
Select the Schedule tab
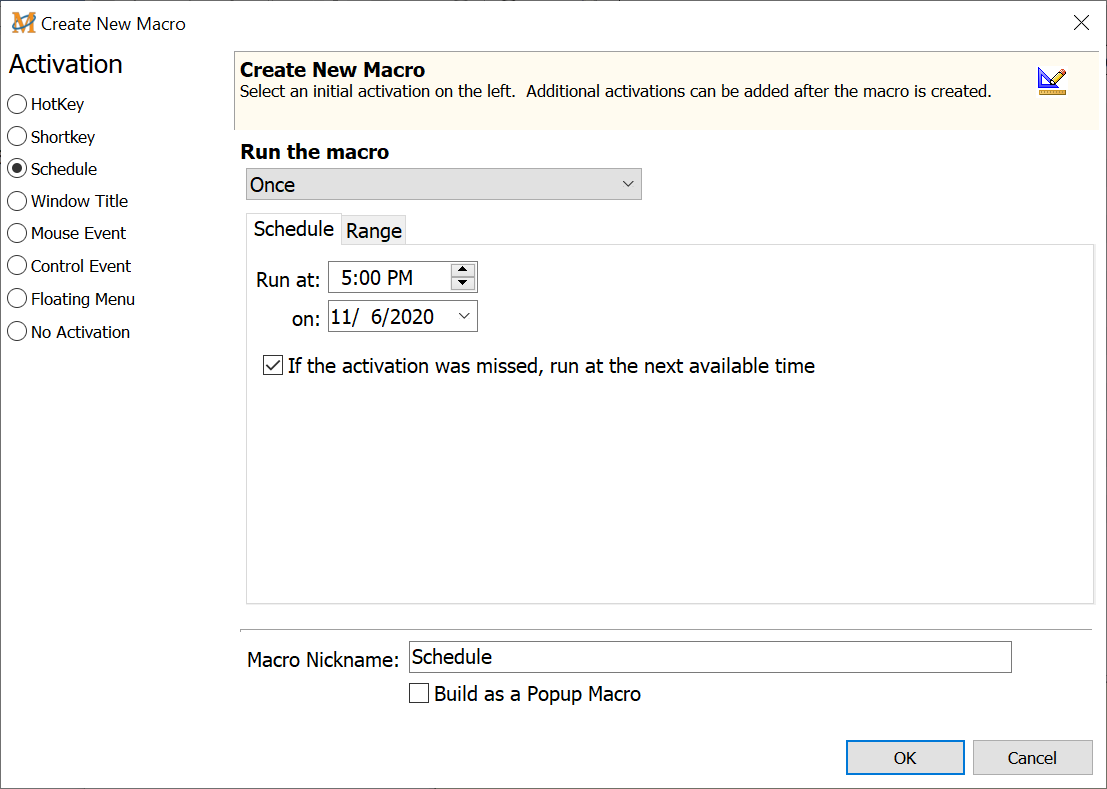[x=293, y=229]
